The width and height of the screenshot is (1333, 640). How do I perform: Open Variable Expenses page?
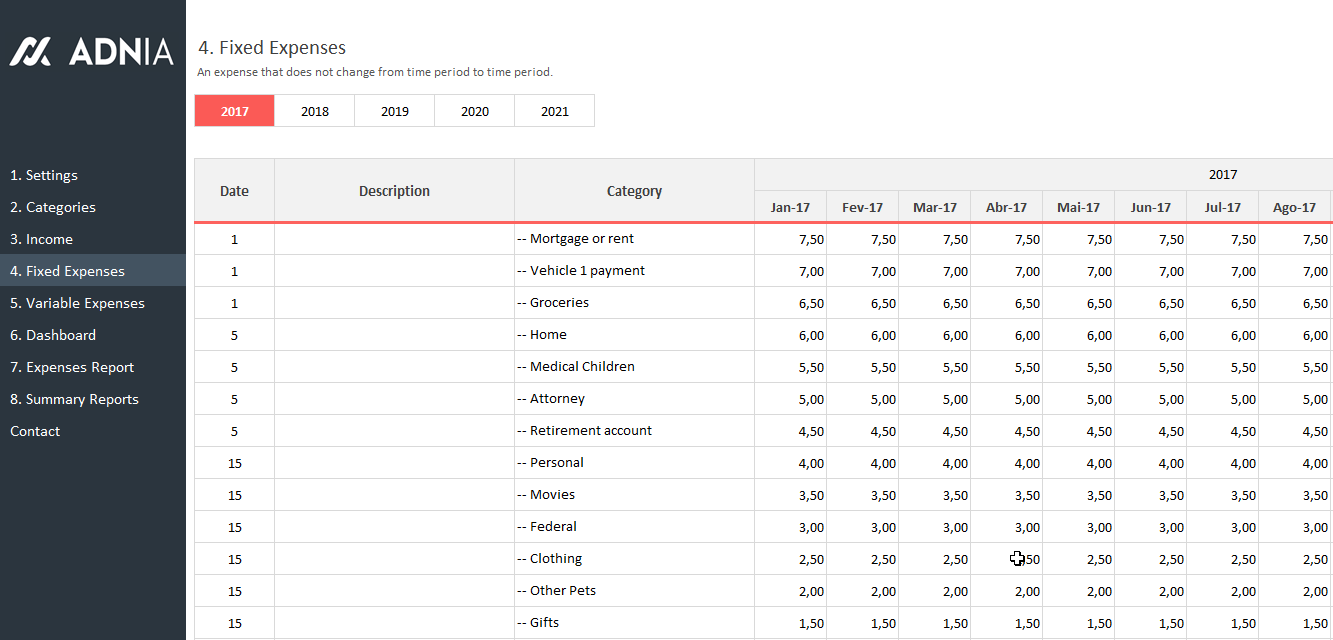77,303
